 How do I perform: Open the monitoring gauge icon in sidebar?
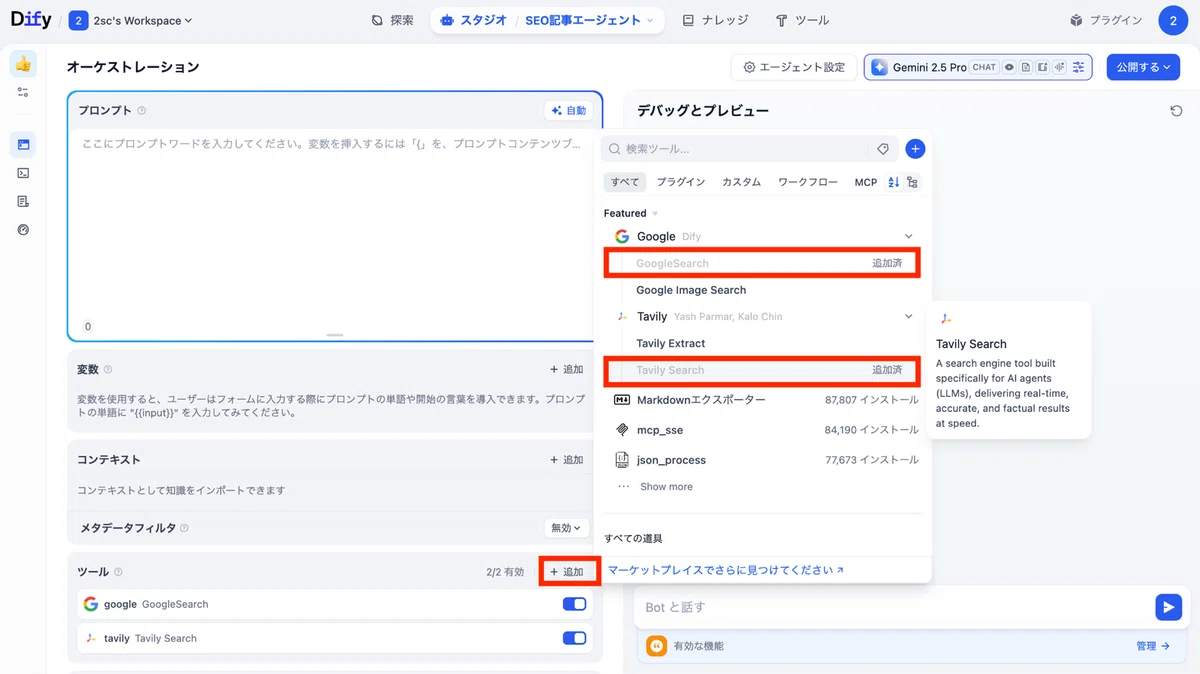[x=23, y=229]
